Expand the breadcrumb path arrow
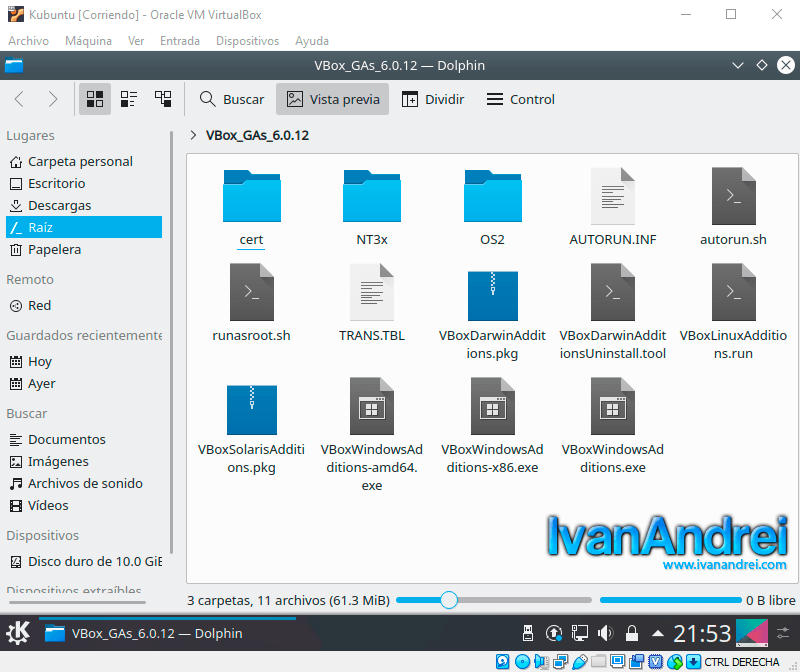 pos(193,135)
